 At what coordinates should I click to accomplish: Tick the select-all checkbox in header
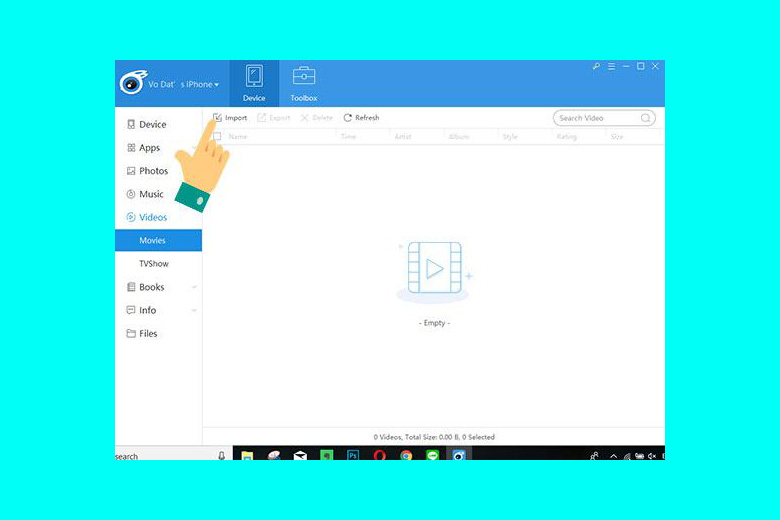click(x=217, y=136)
